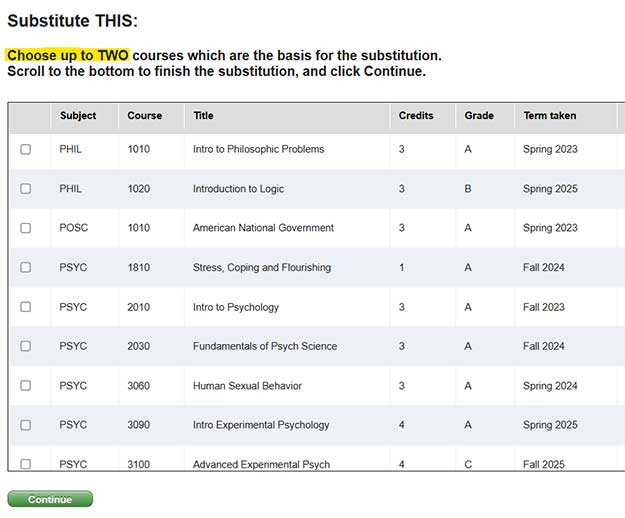Click course number 2030
The image size is (625, 518).
point(139,346)
